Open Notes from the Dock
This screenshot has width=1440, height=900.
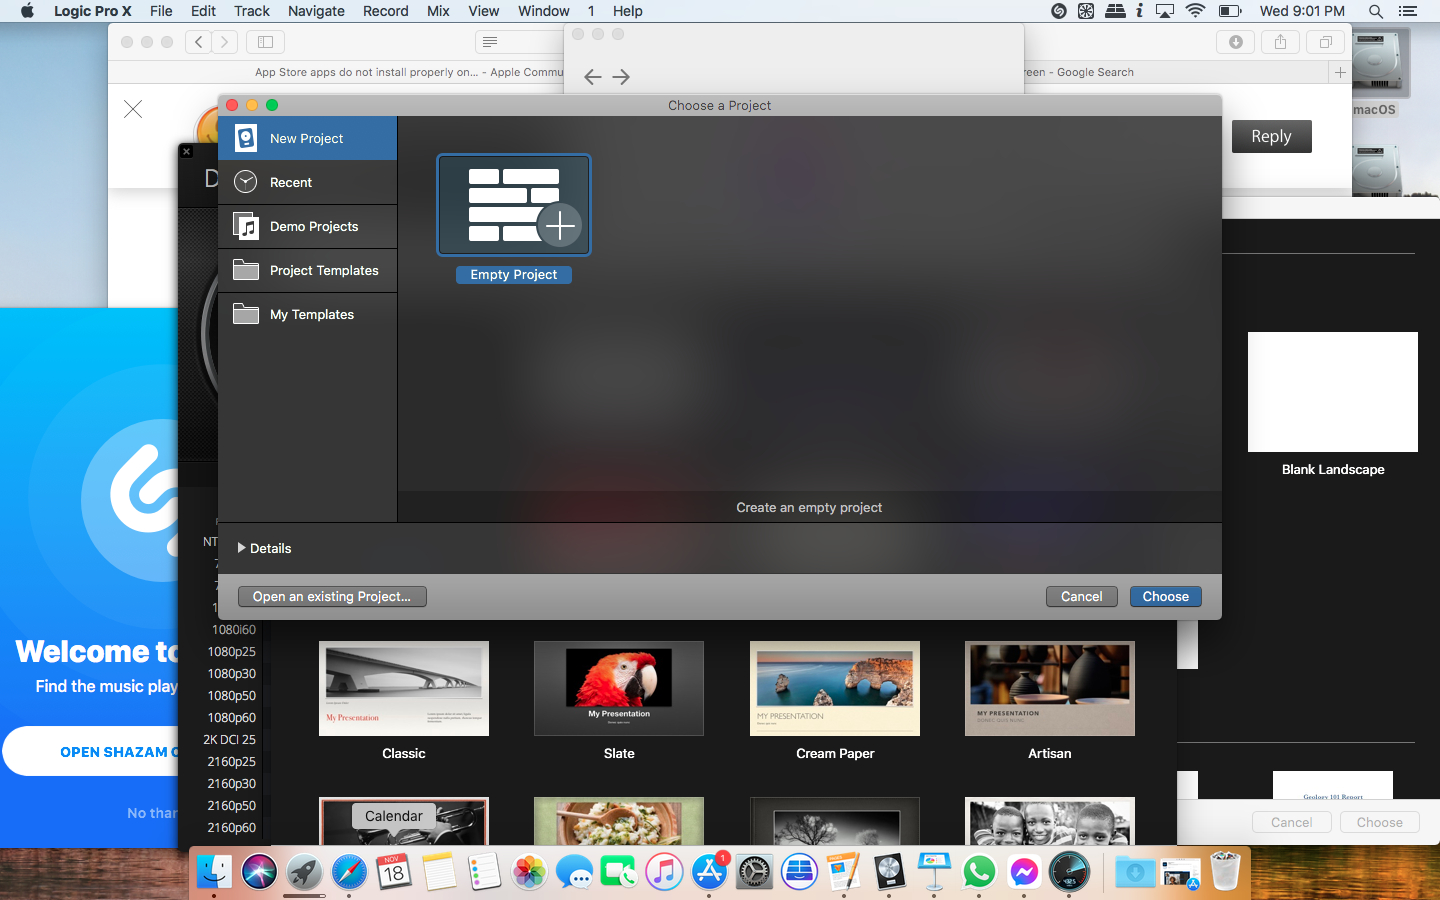[439, 872]
